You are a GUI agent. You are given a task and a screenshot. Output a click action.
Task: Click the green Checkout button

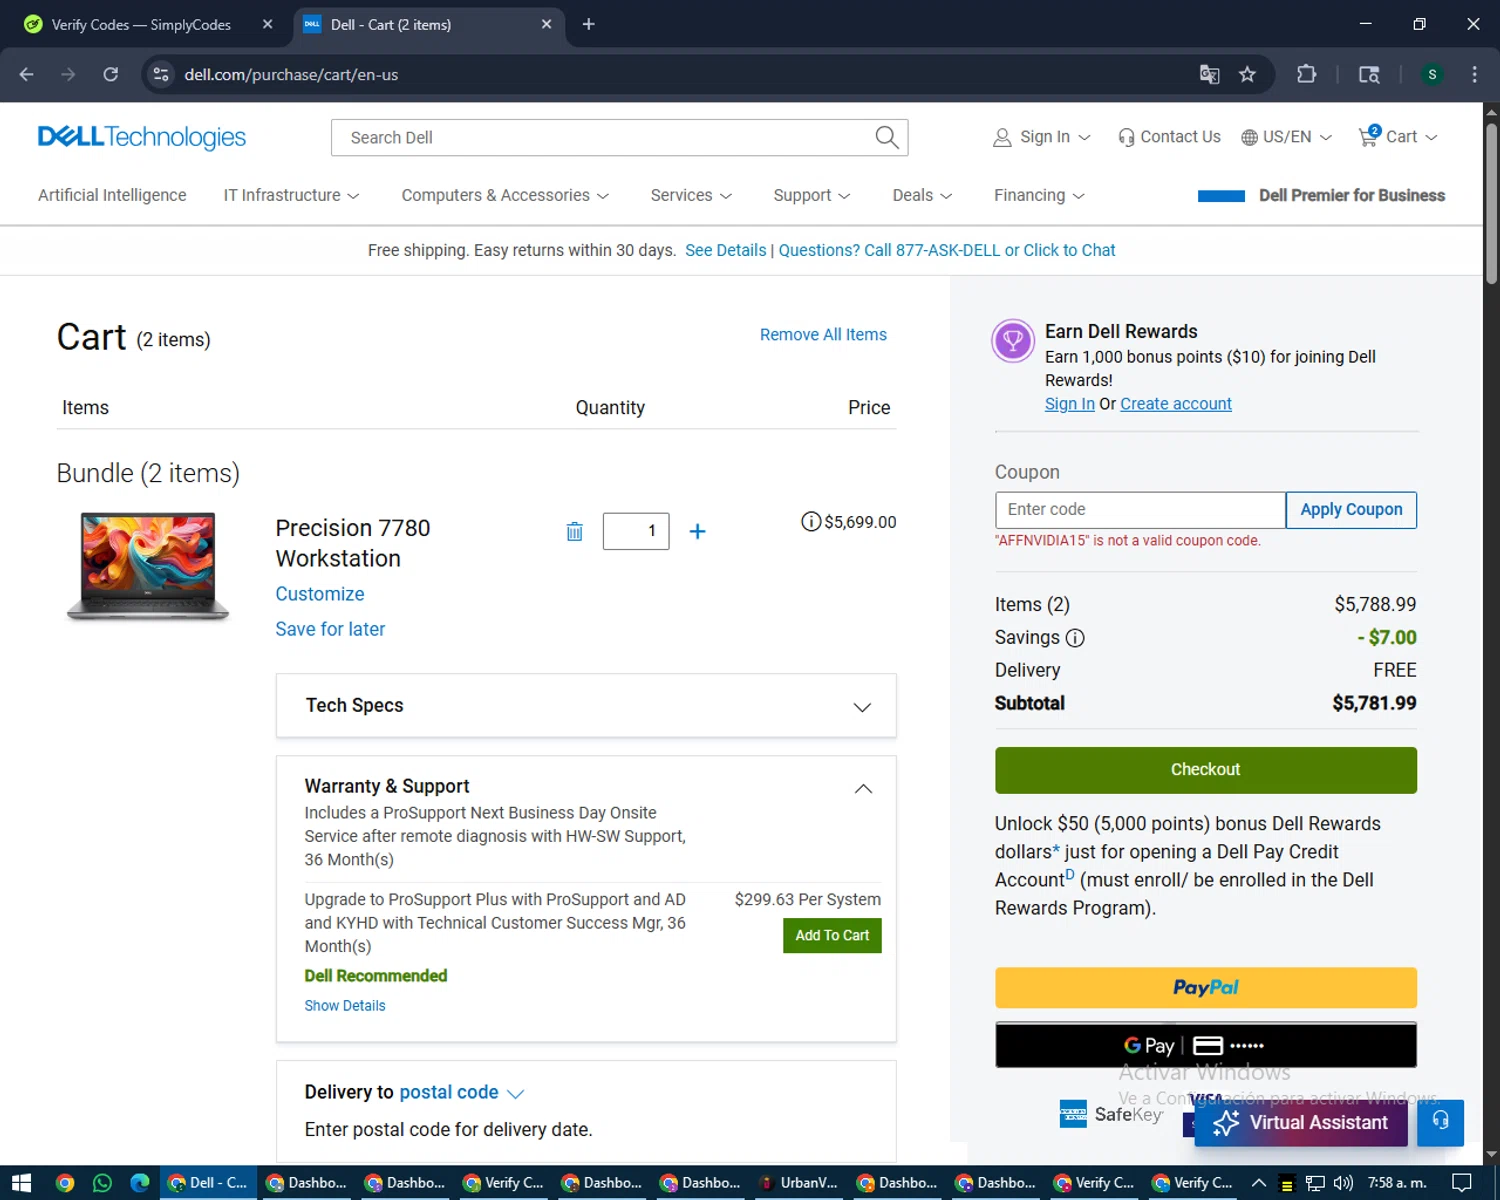1205,770
